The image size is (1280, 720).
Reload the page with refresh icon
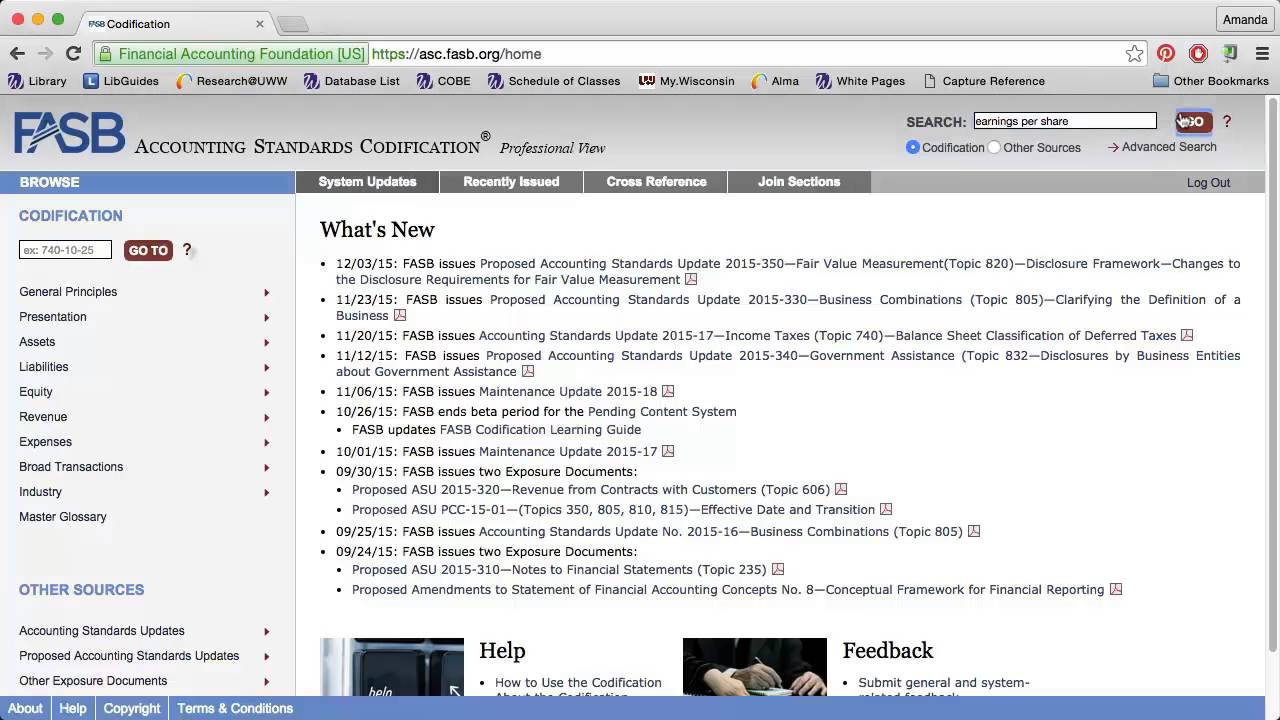click(73, 54)
